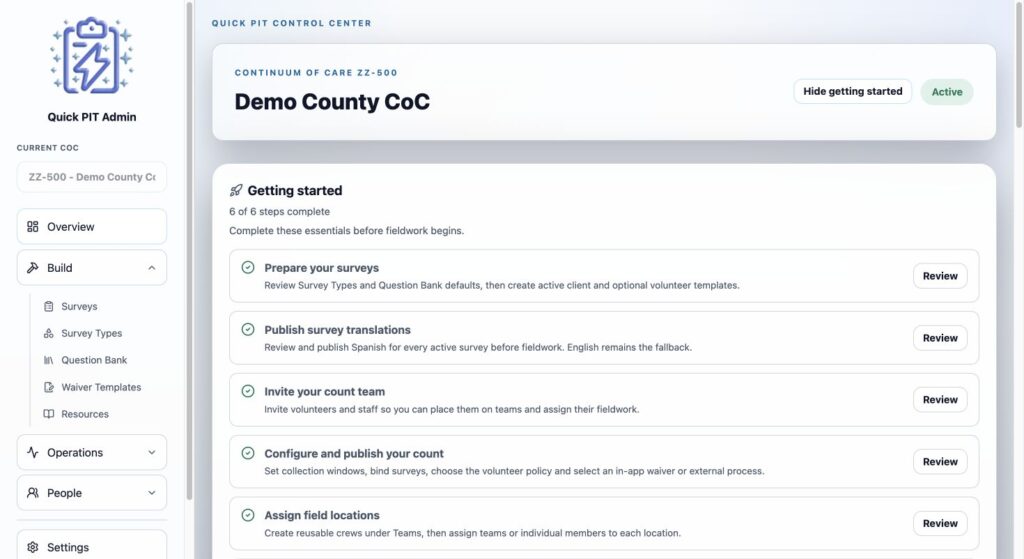Screen dimensions: 1024x559
Task: Click the sidebar vertical scrollbar
Action: [189, 251]
